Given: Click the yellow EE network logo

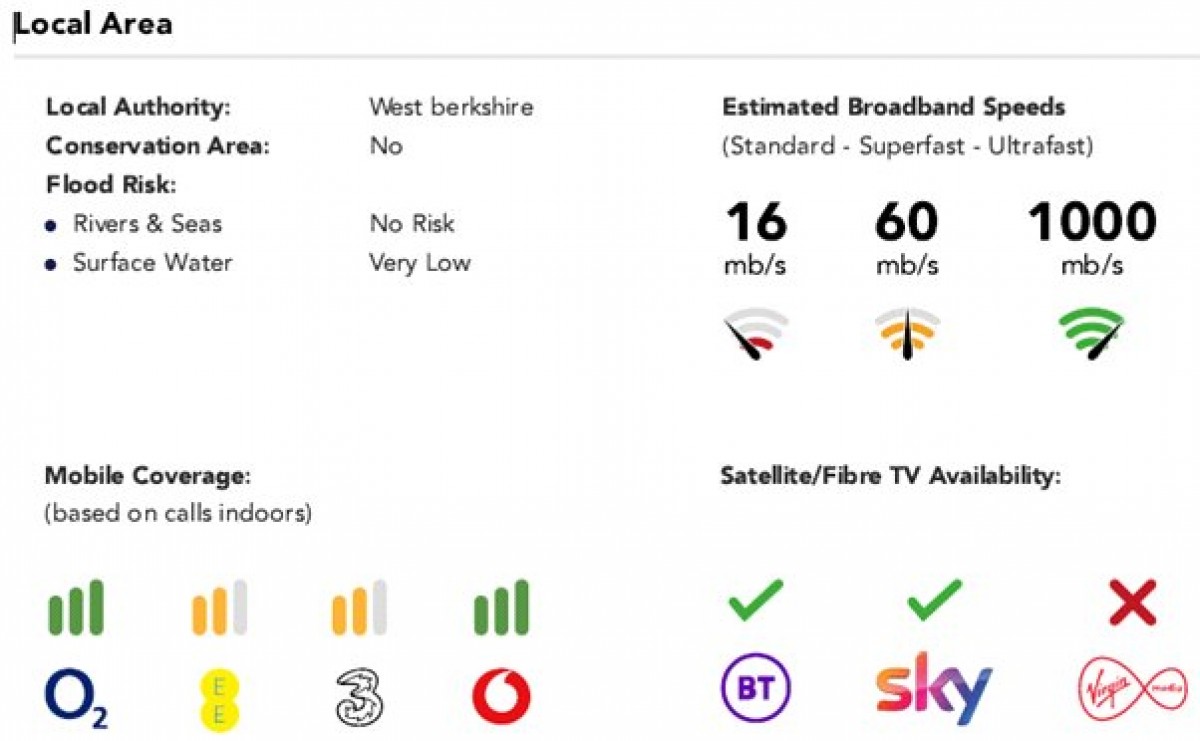Looking at the screenshot, I should click(x=218, y=697).
